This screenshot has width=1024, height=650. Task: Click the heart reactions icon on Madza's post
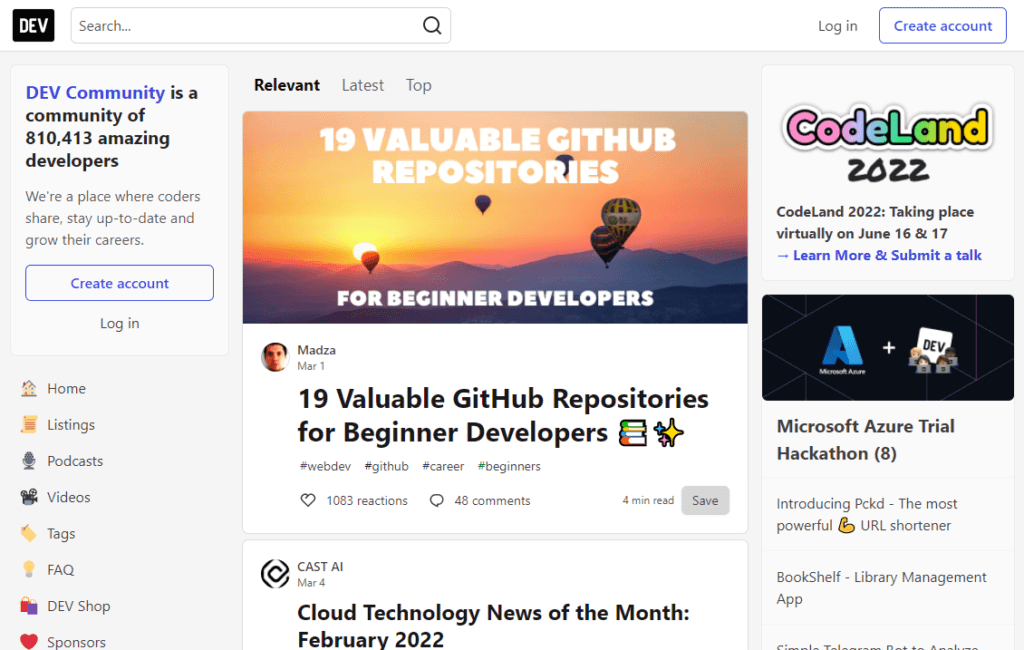(308, 500)
